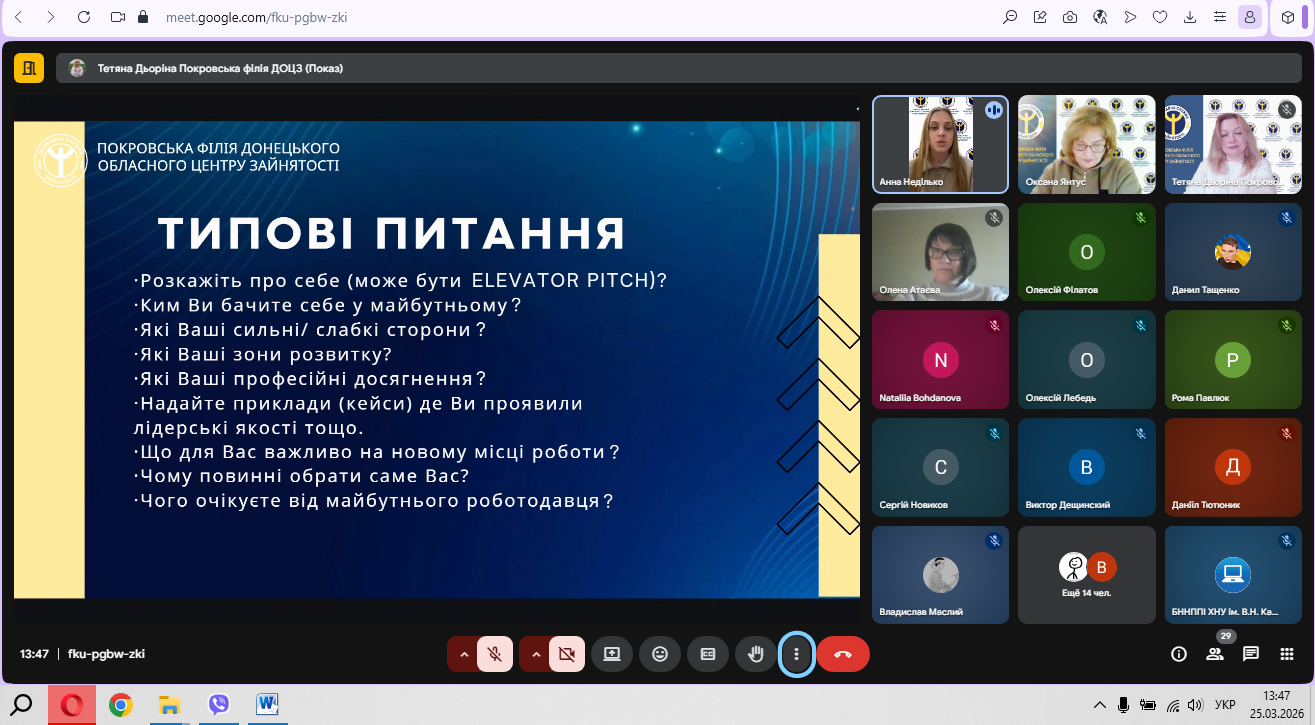Open the activities grid icon
This screenshot has width=1315, height=725.
click(x=1287, y=654)
